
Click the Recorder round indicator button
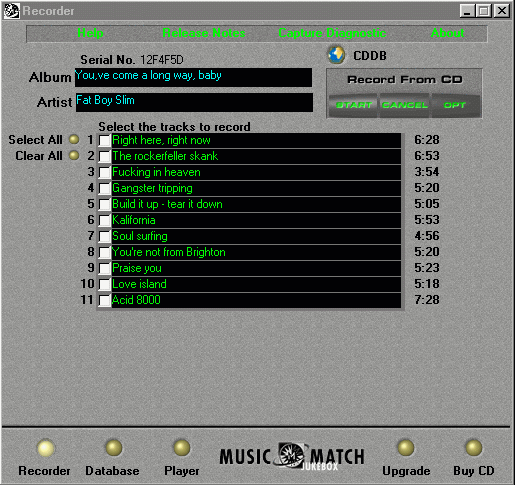46,448
